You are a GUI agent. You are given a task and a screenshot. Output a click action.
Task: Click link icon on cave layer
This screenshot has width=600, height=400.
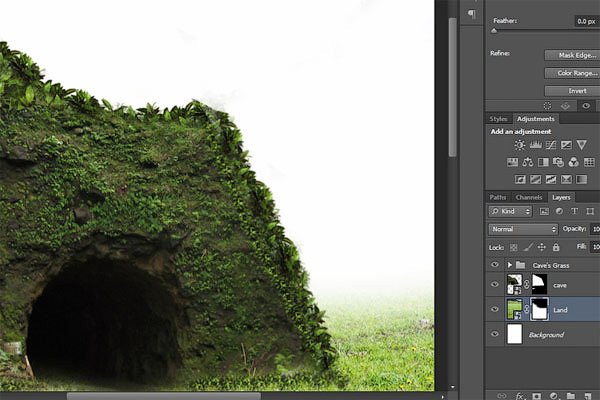527,285
